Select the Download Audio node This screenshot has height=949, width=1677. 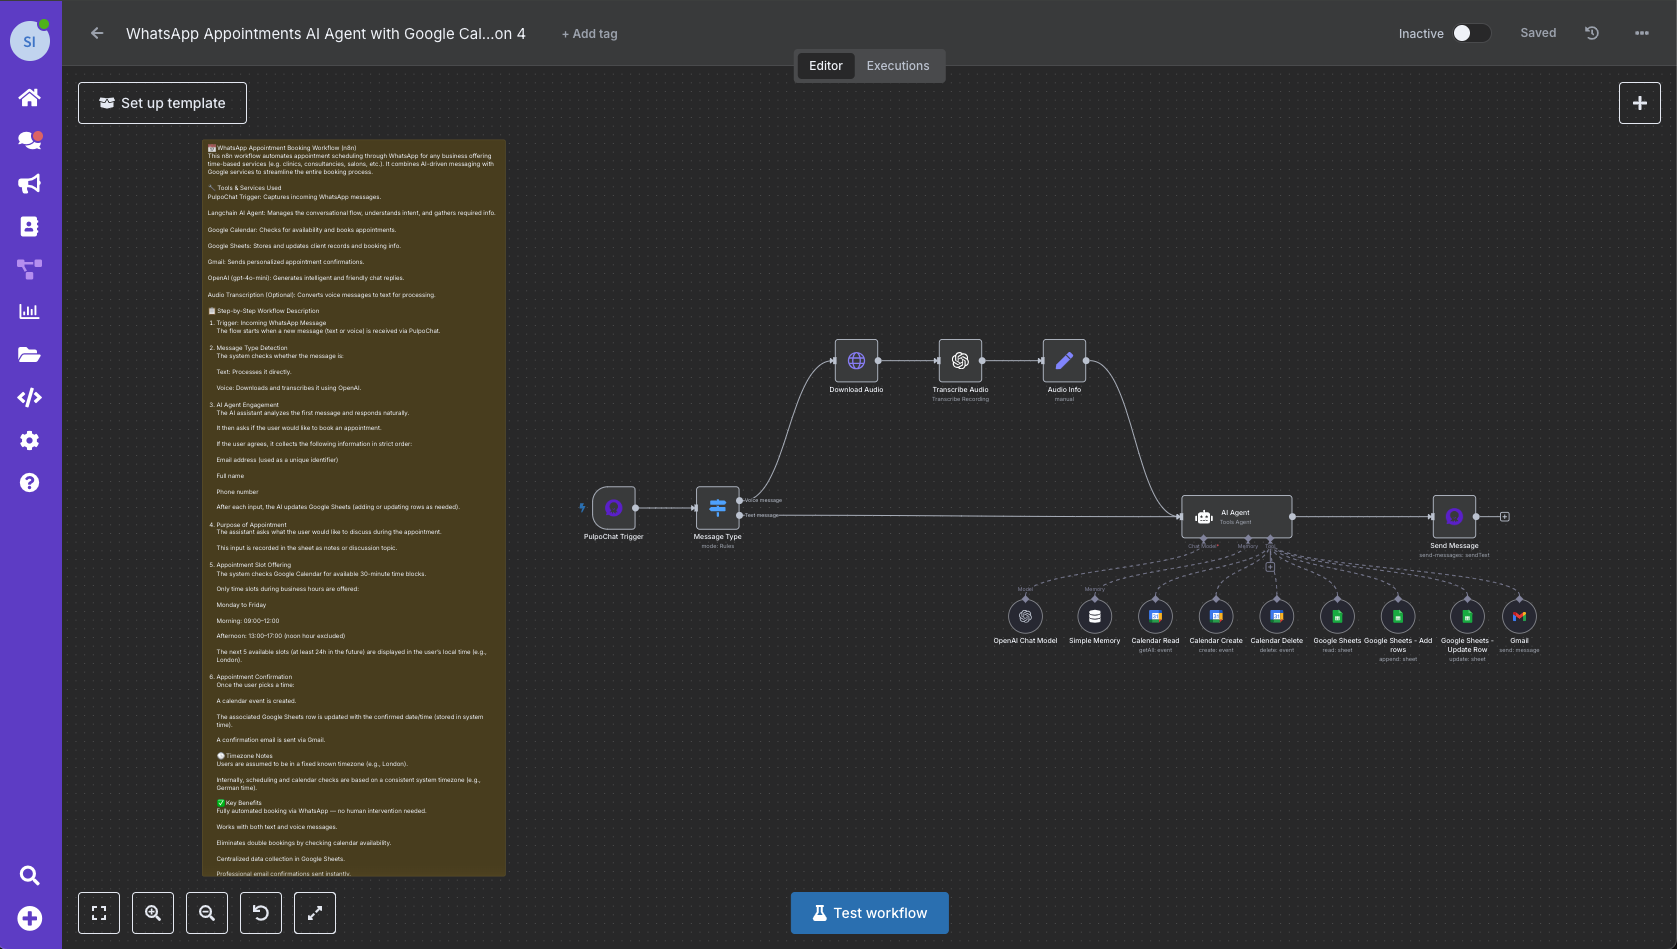click(857, 361)
